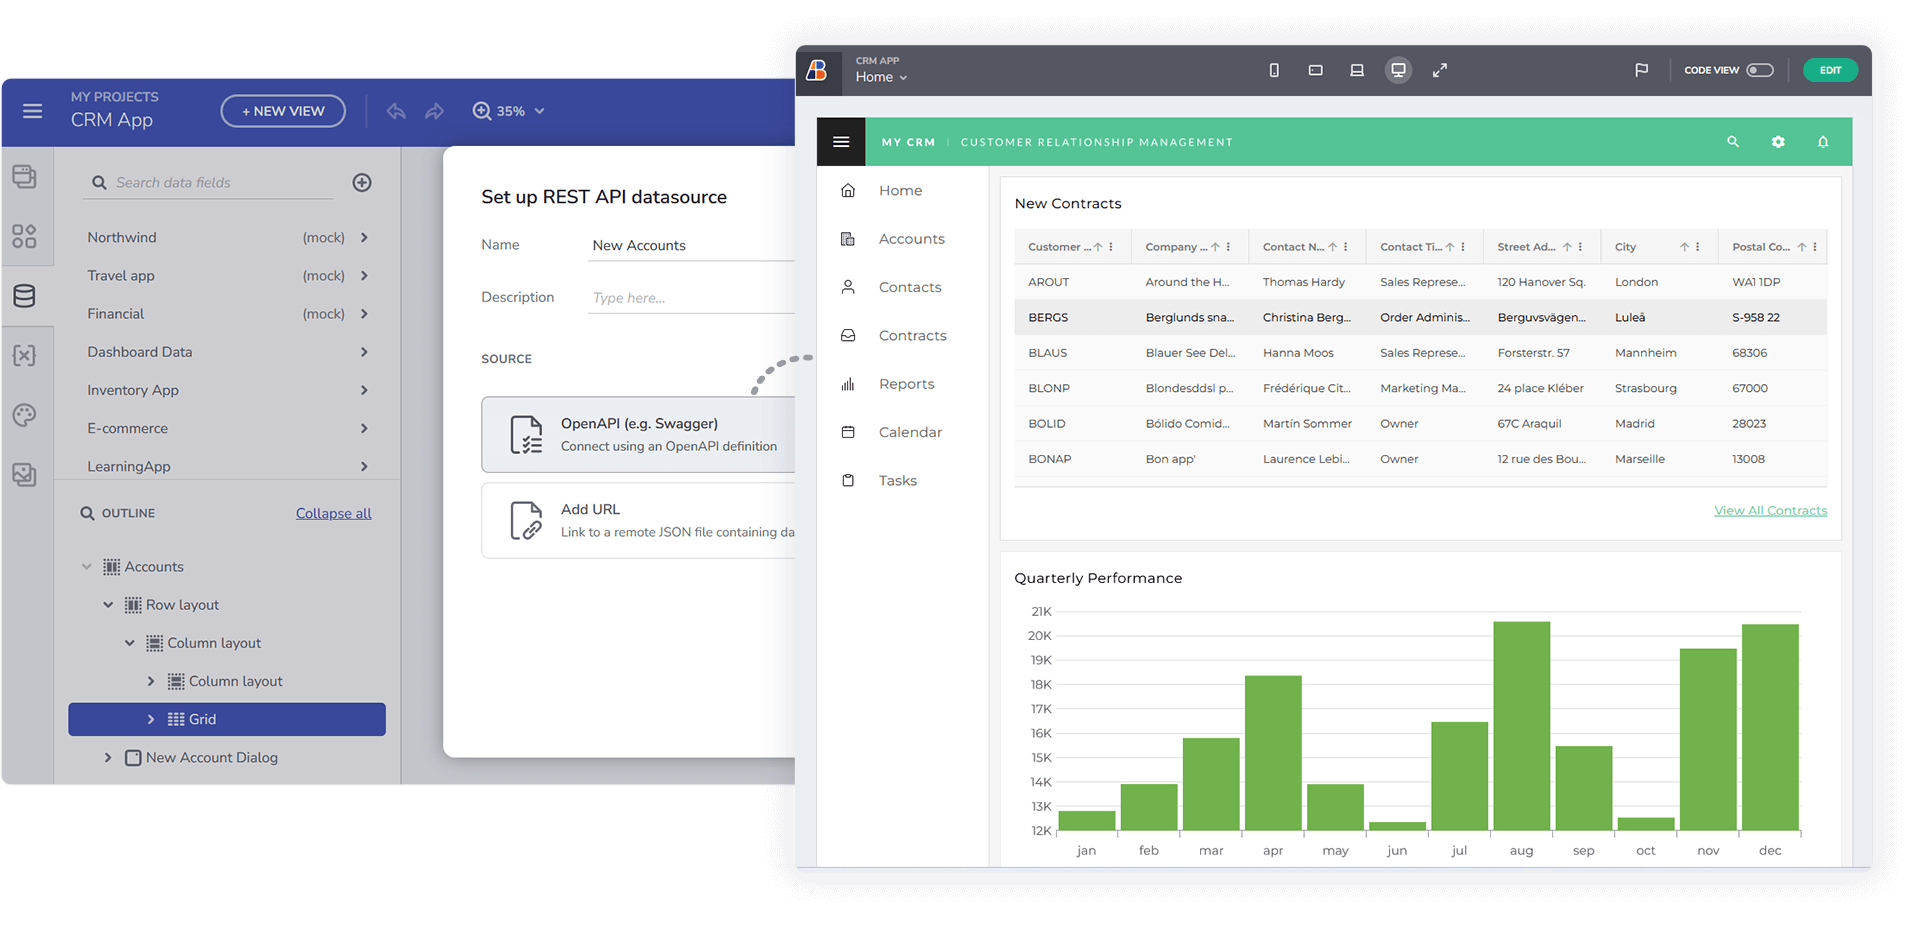Click the undo arrow in the toolbar
This screenshot has width=1920, height=929.
tap(396, 111)
